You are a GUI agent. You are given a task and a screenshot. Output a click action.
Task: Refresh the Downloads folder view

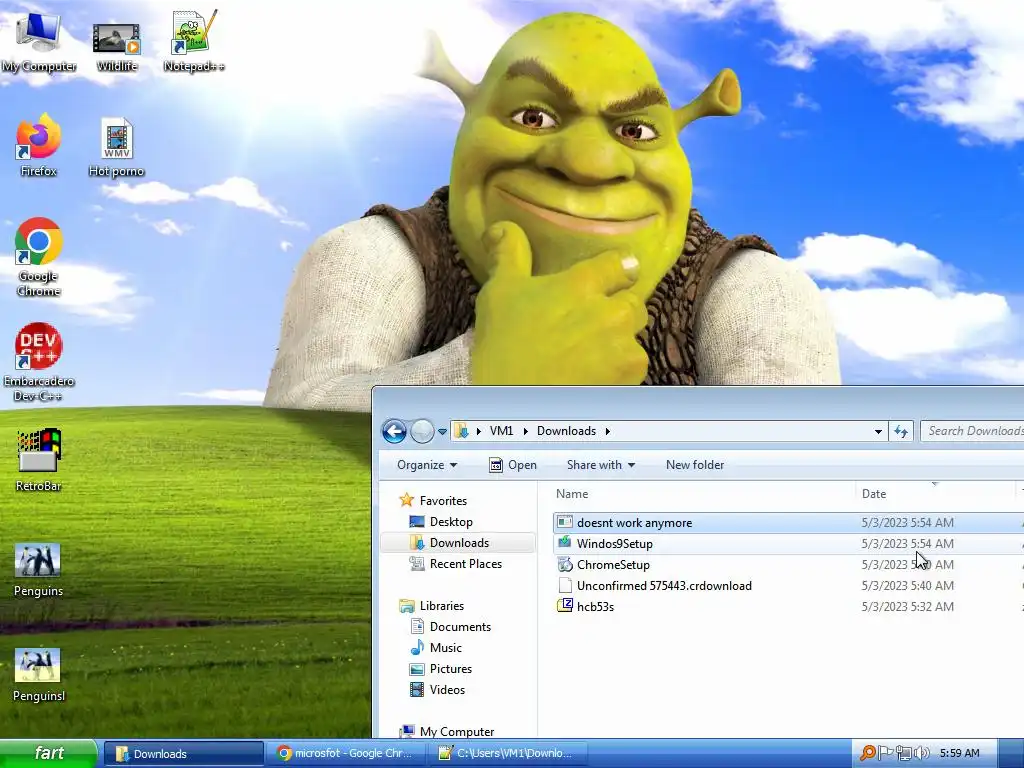pyautogui.click(x=901, y=431)
